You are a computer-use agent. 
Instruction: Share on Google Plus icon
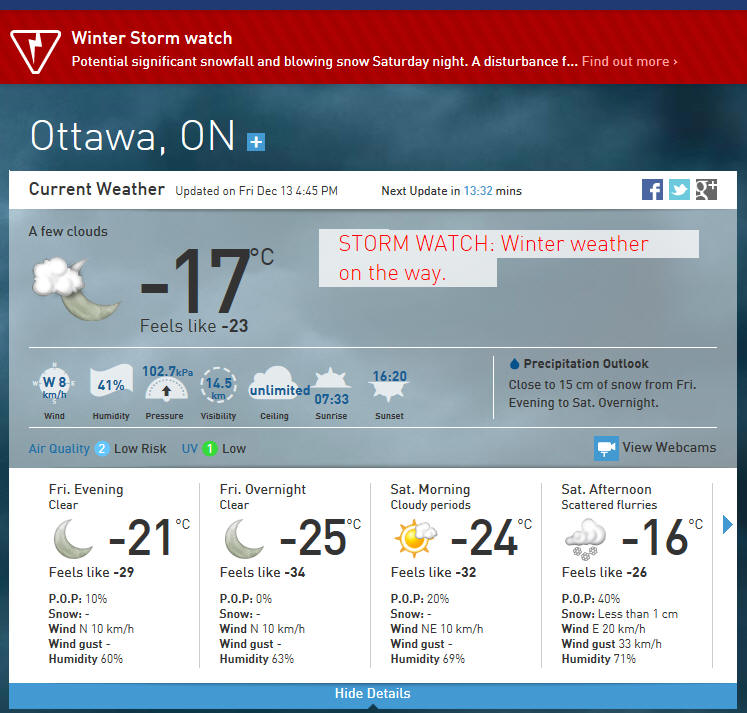[x=706, y=189]
